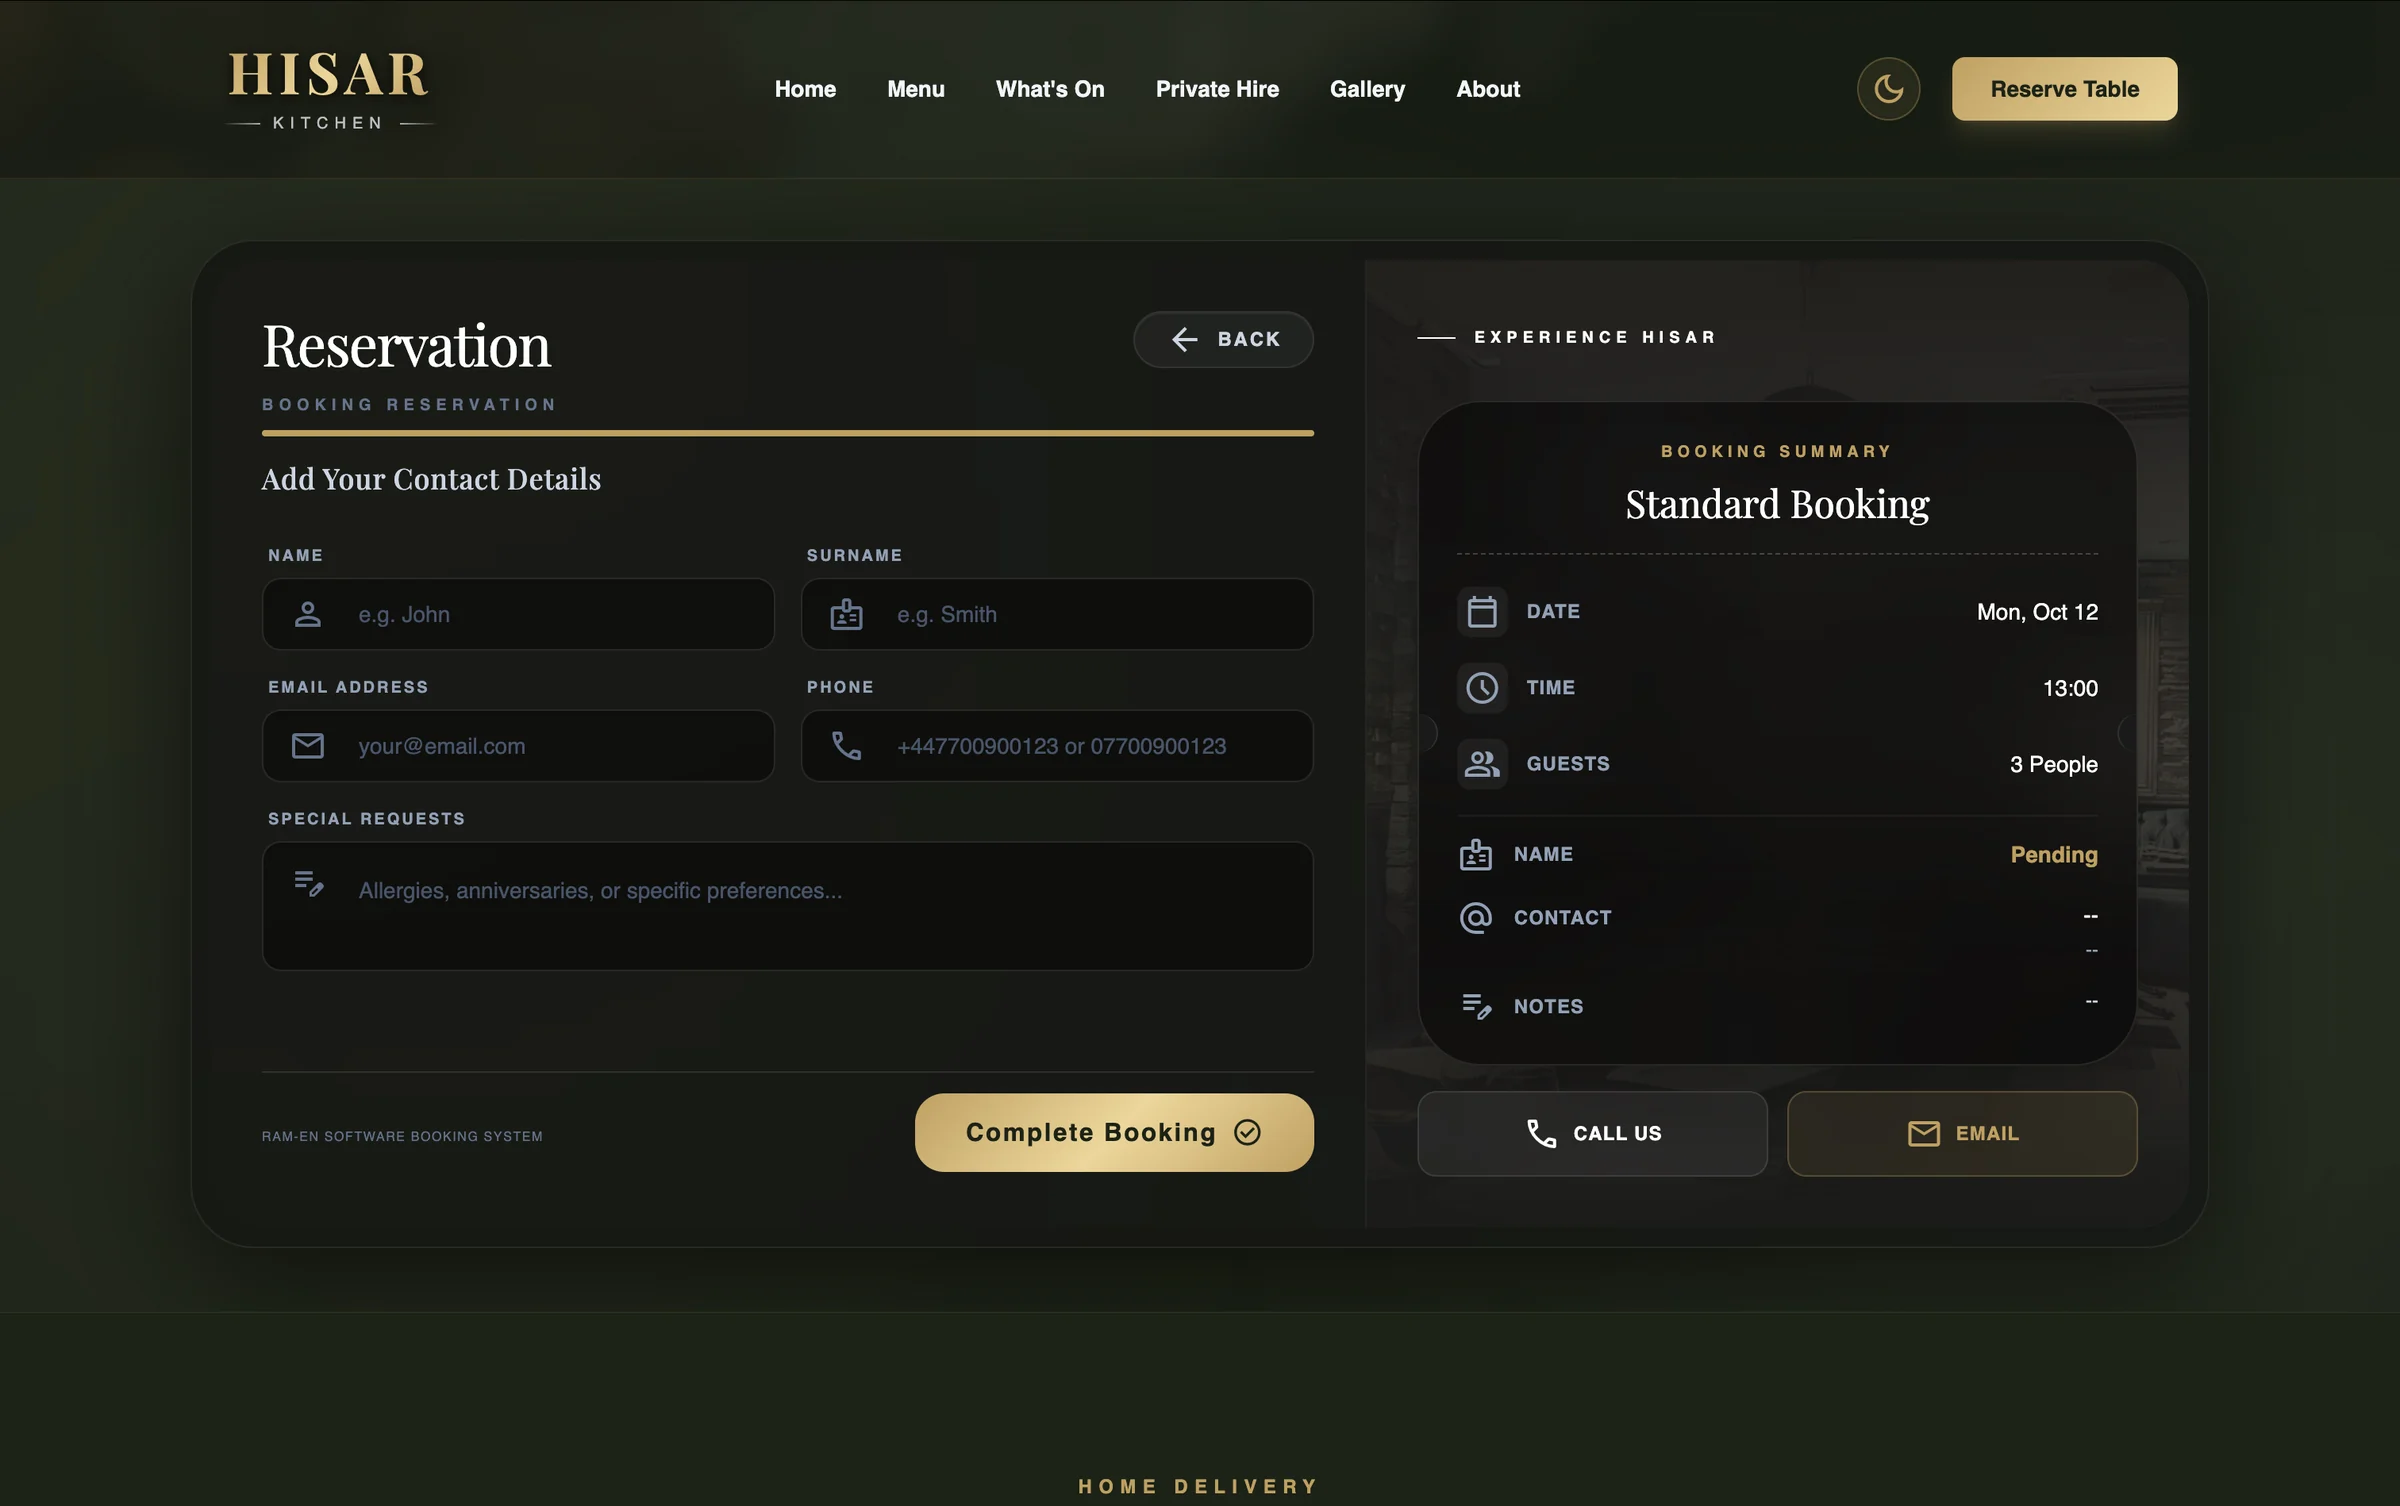Submit with the Complete Booking text label
The width and height of the screenshot is (2400, 1506).
pos(1090,1132)
